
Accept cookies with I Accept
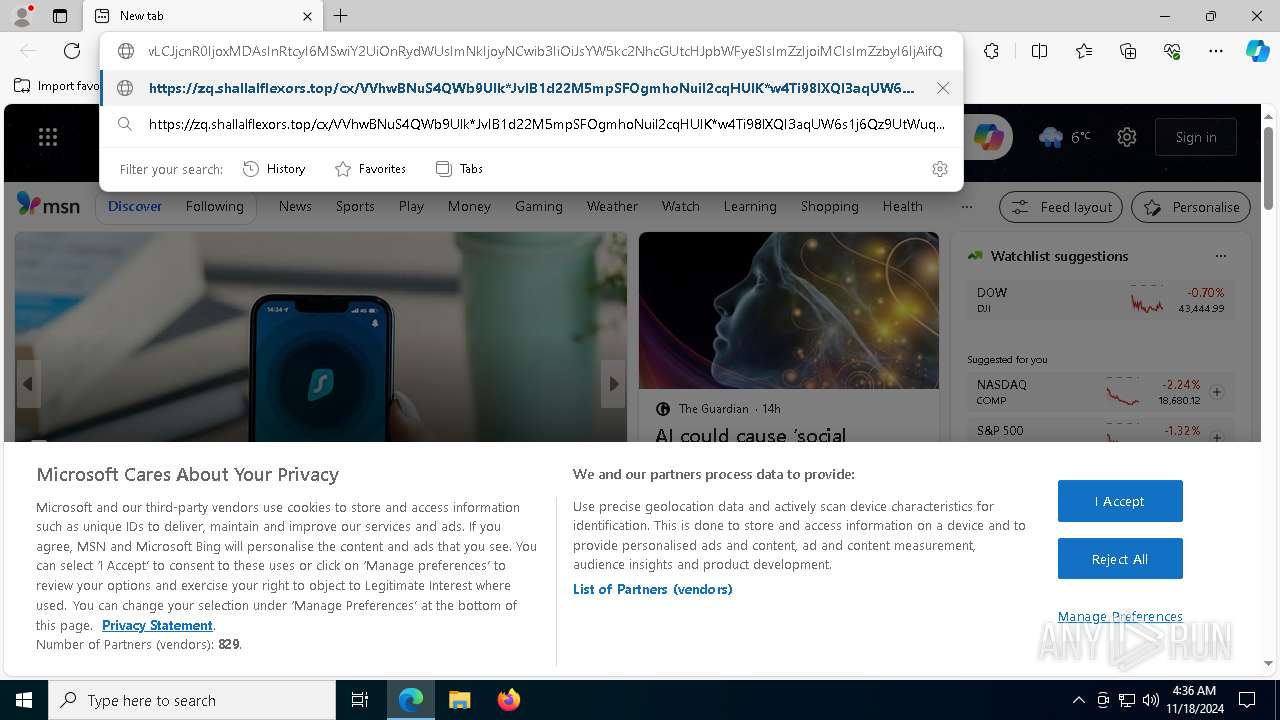(1120, 501)
